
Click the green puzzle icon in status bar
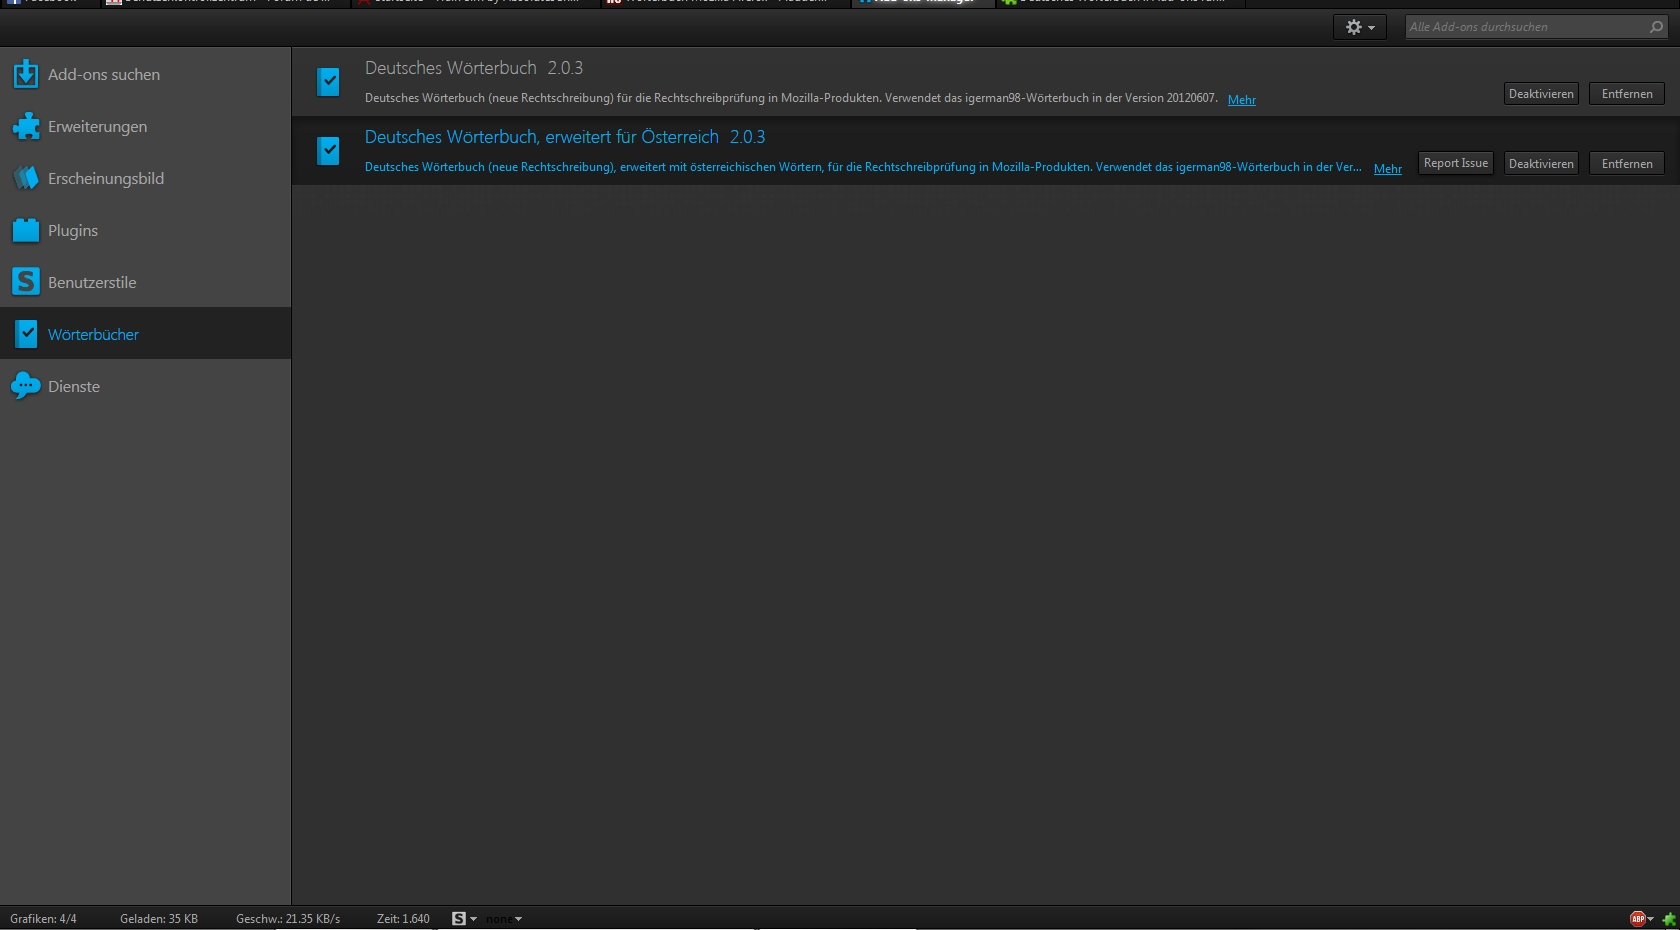(1668, 919)
